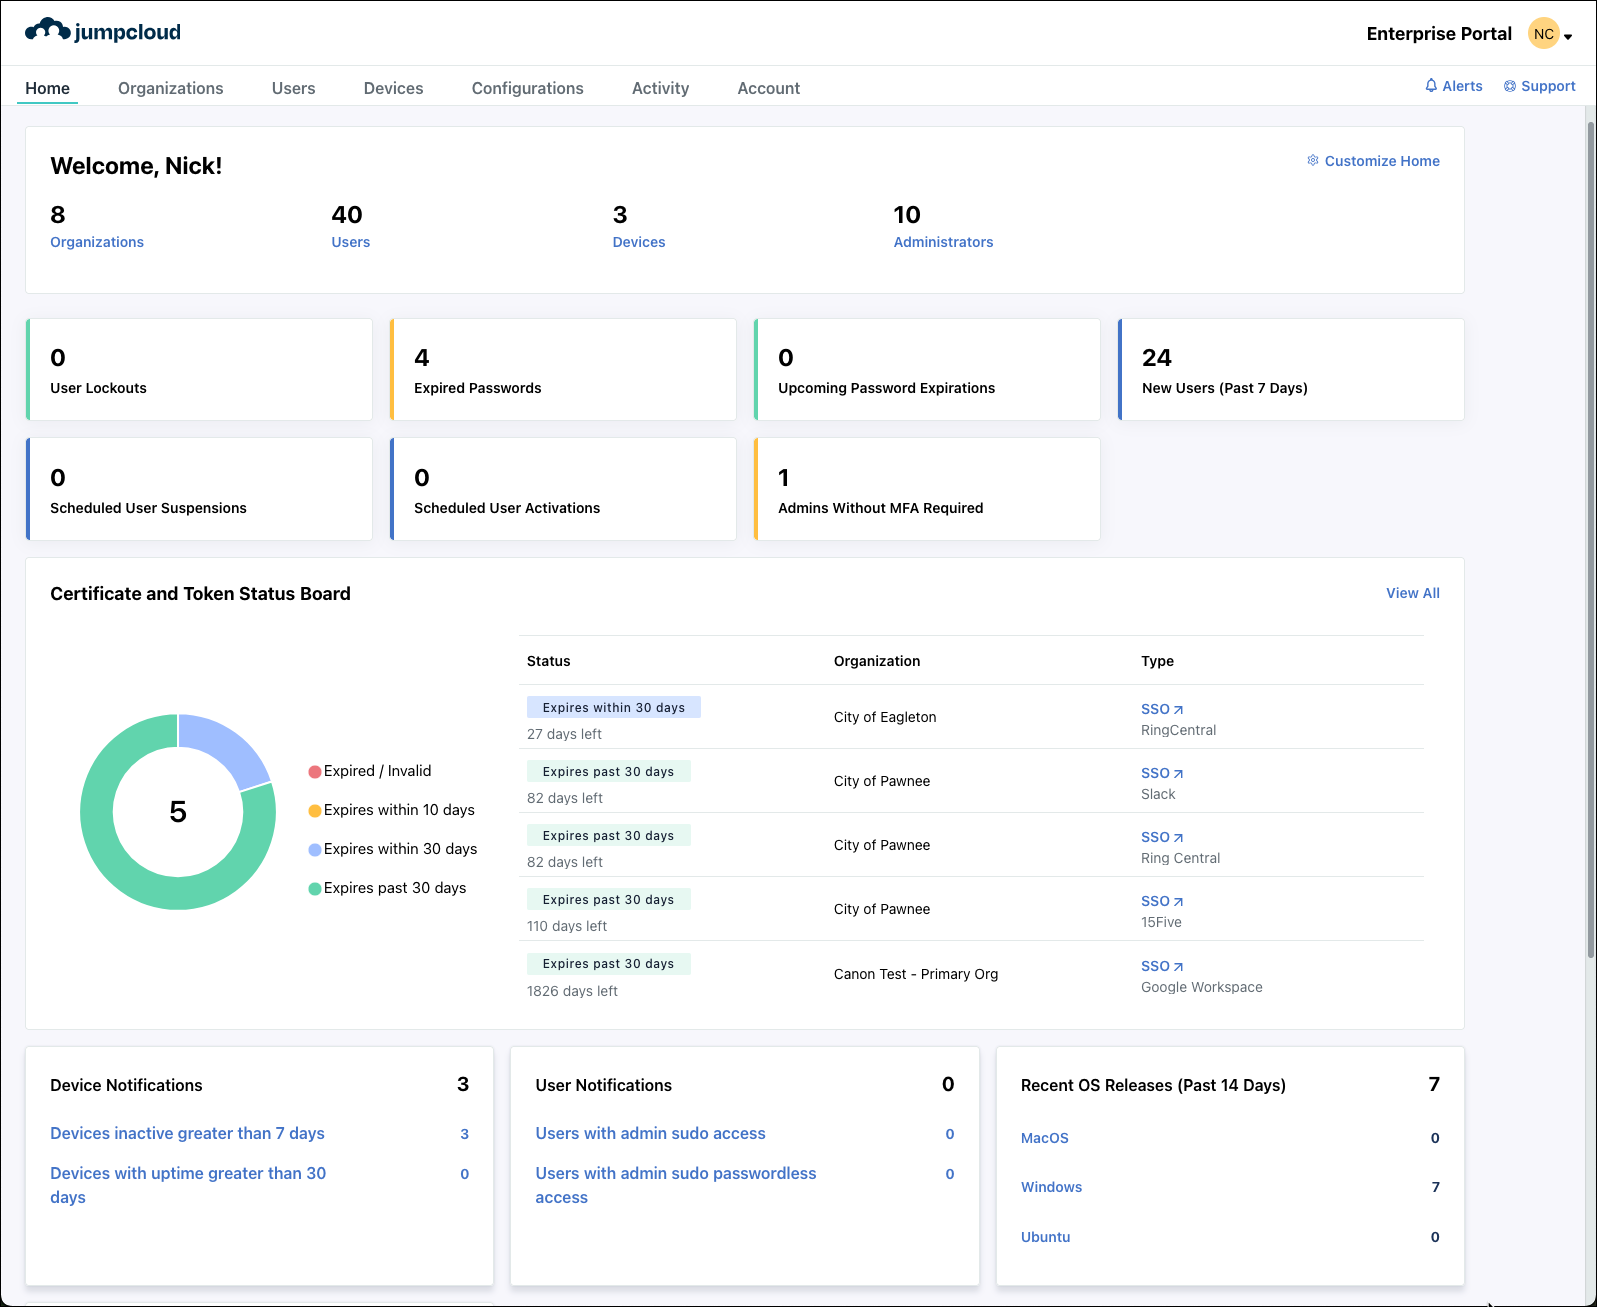Select the Home tab

47,88
